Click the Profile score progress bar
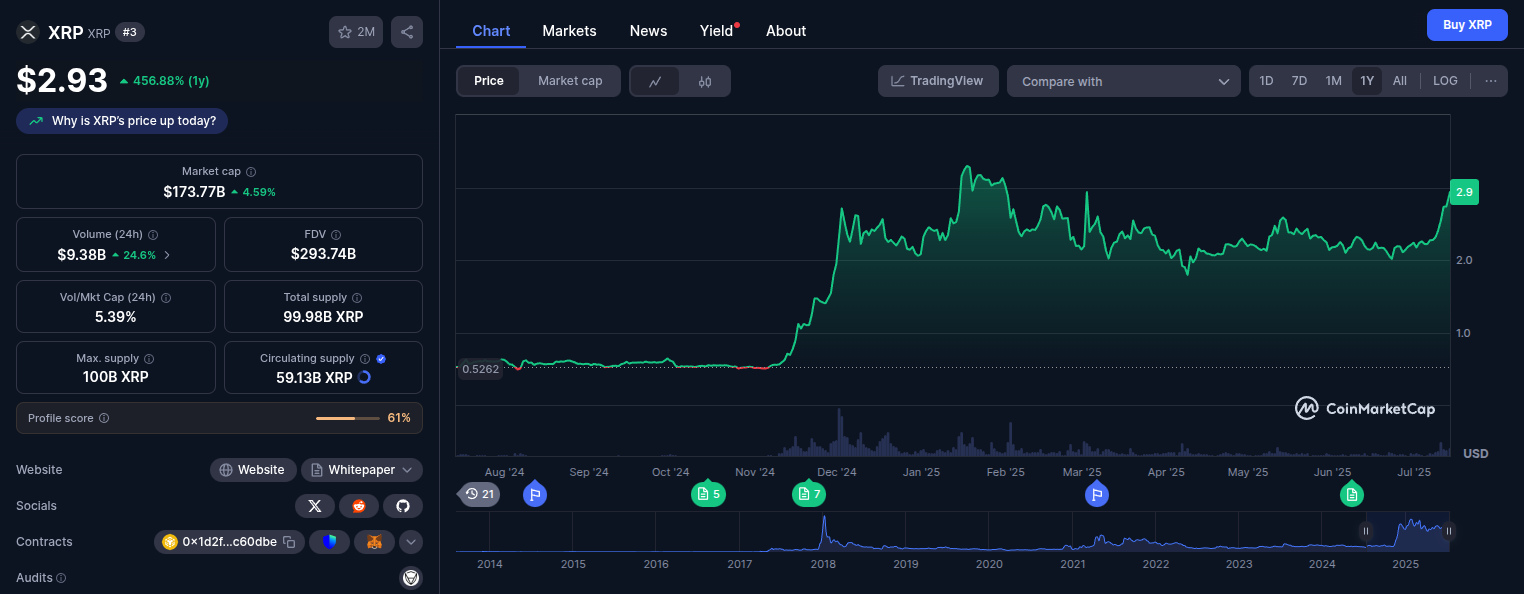This screenshot has width=1524, height=594. [x=349, y=418]
